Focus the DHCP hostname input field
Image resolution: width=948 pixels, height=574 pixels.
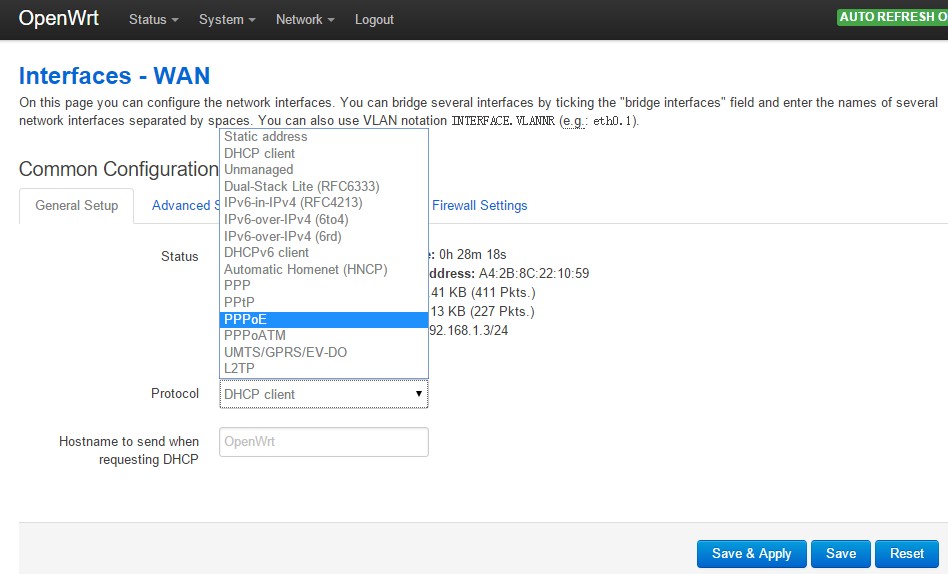click(x=323, y=442)
